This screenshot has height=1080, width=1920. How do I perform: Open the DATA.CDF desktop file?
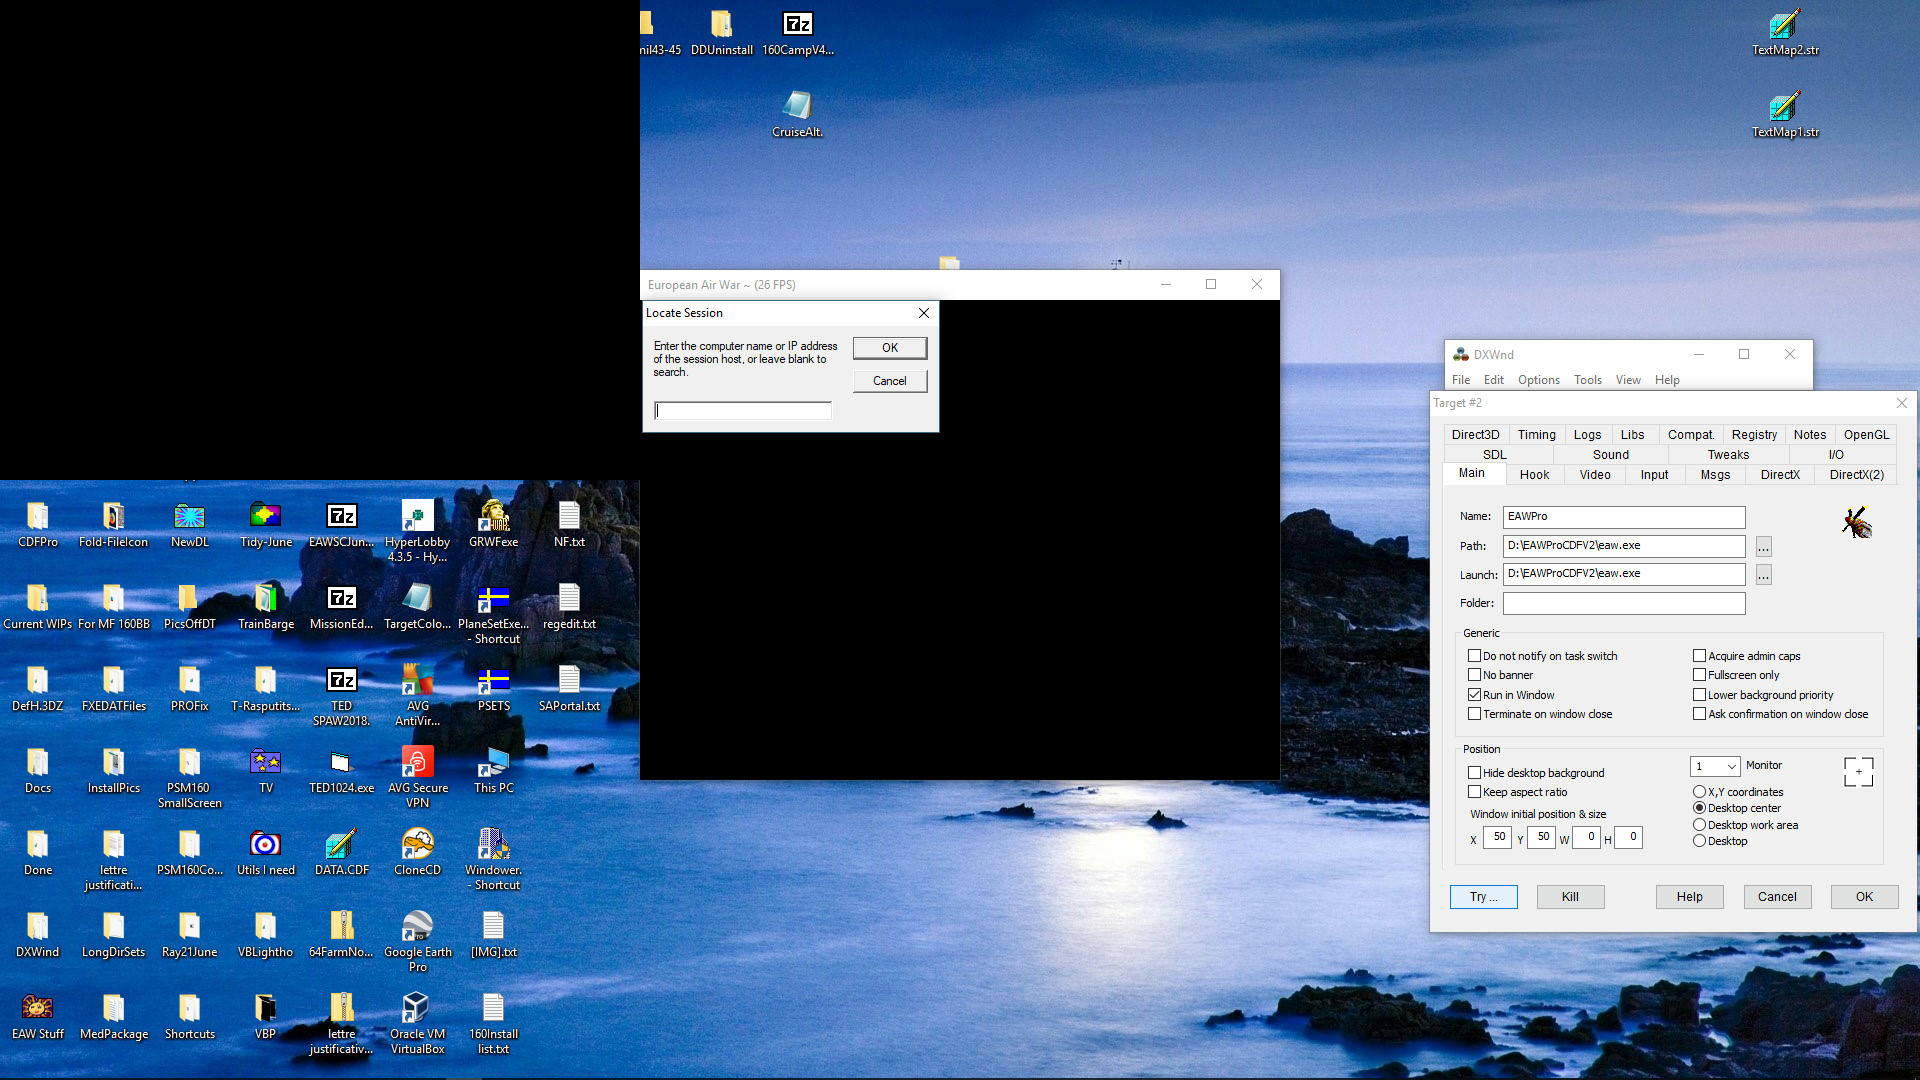(x=341, y=852)
